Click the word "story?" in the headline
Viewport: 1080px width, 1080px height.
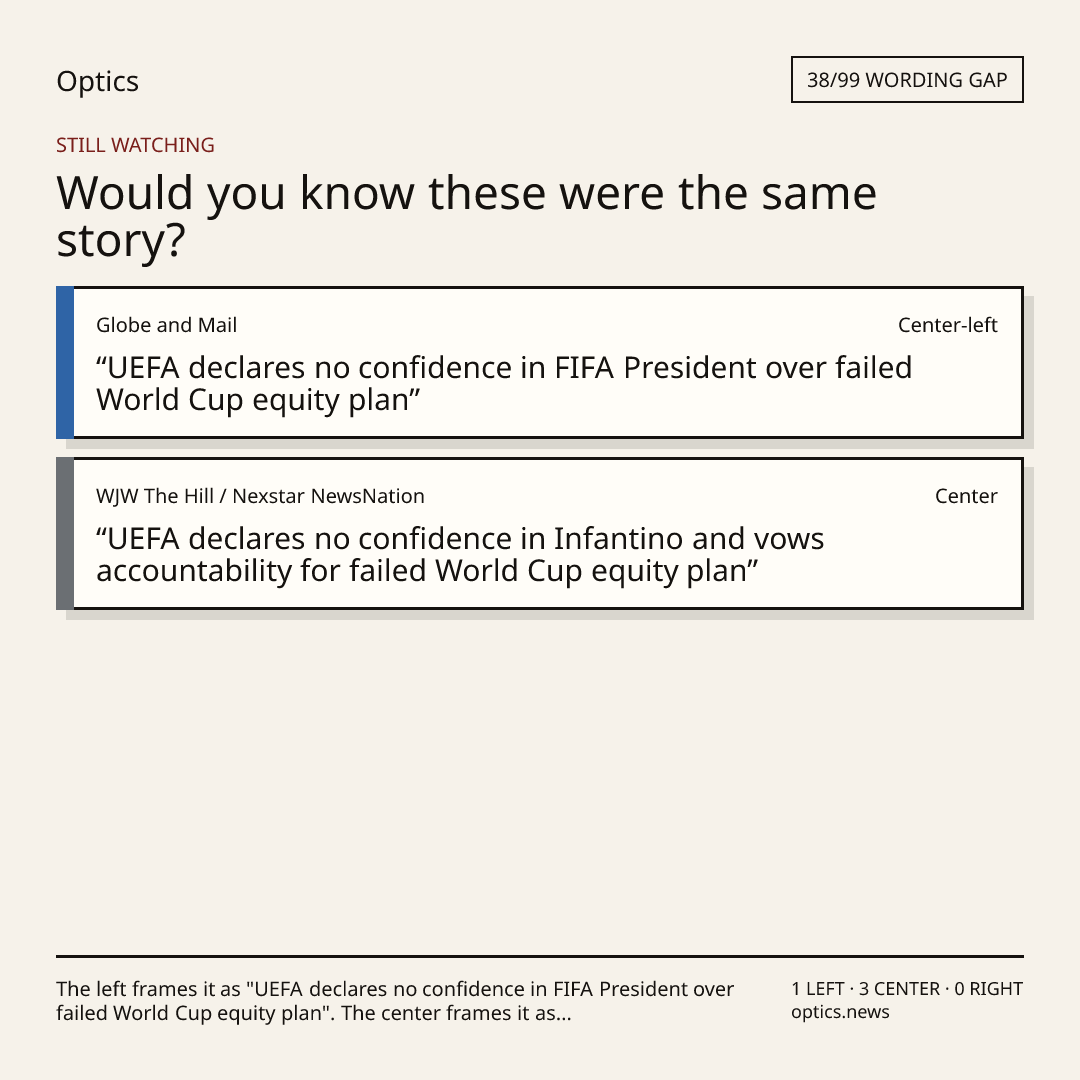pos(121,241)
